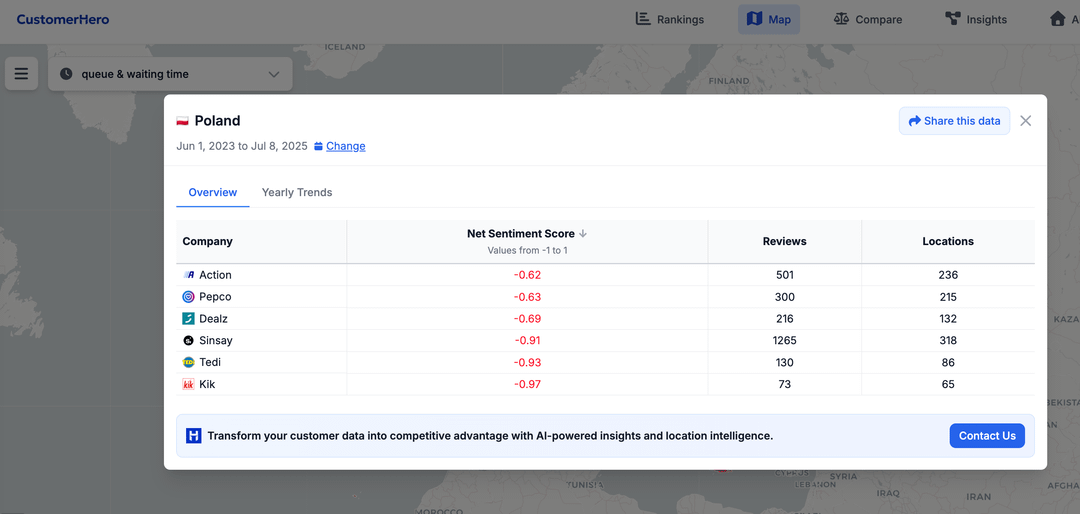Click the CustomerHero logo

coord(63,19)
